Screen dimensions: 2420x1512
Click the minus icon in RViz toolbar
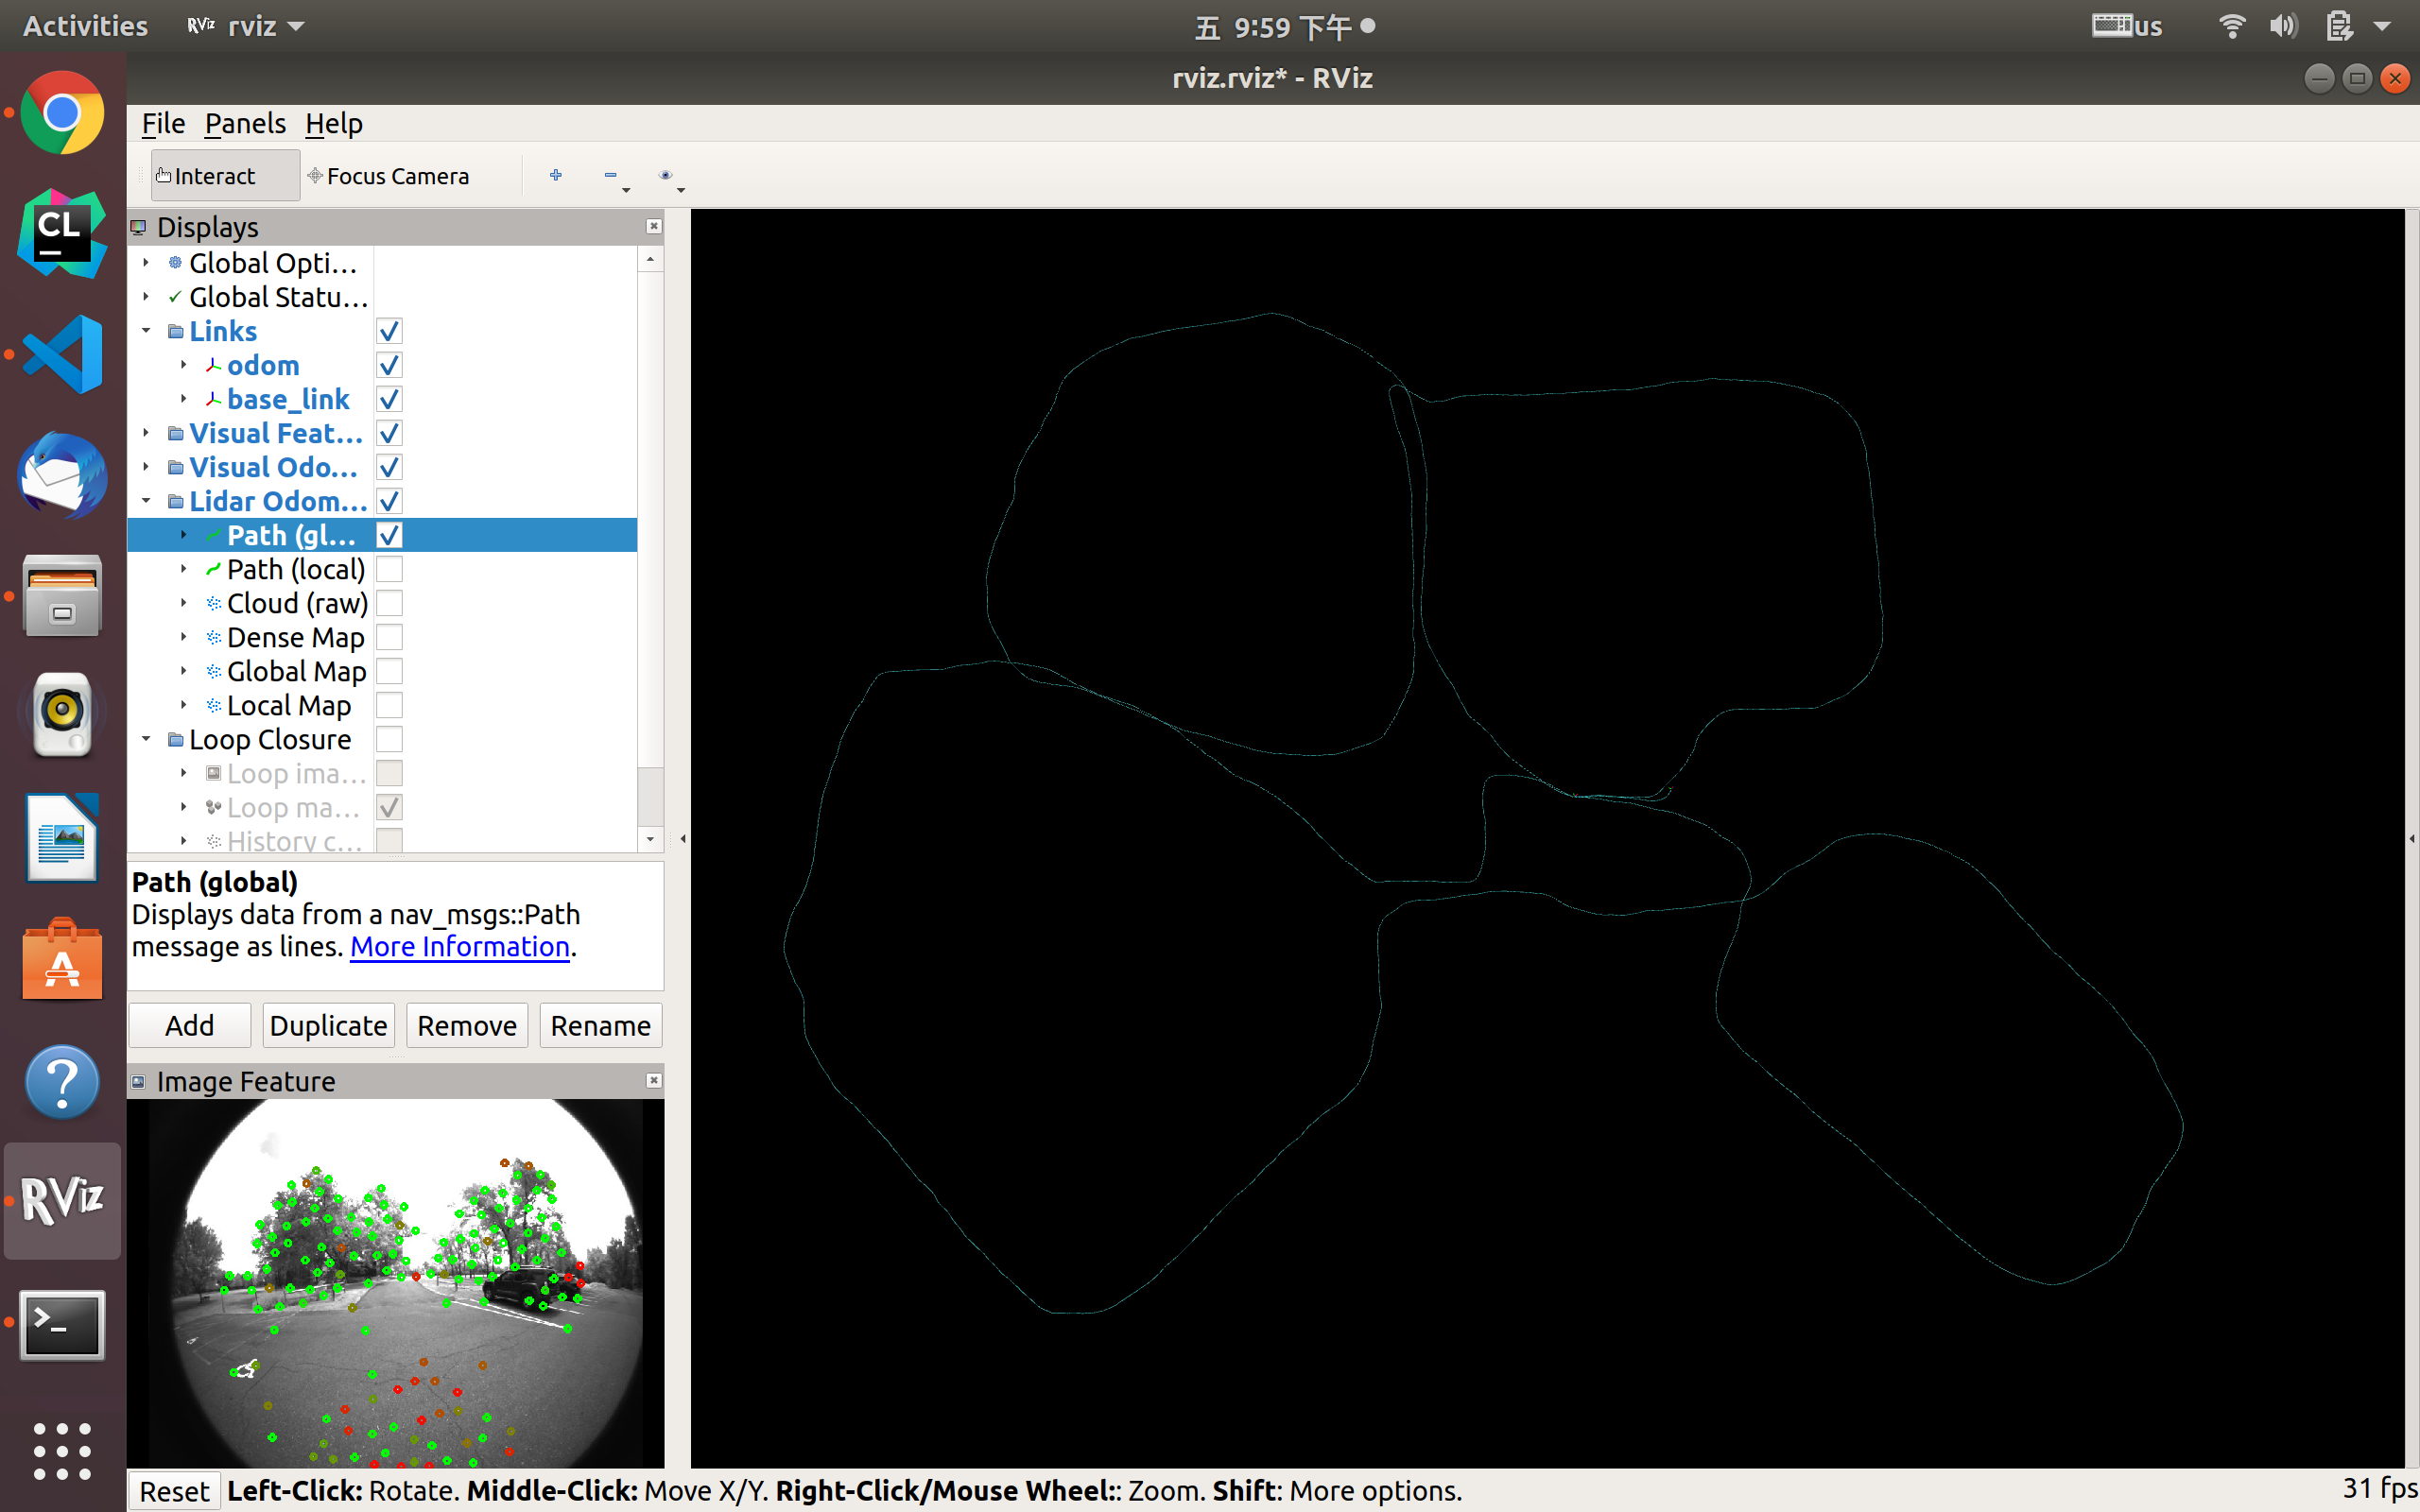[610, 175]
